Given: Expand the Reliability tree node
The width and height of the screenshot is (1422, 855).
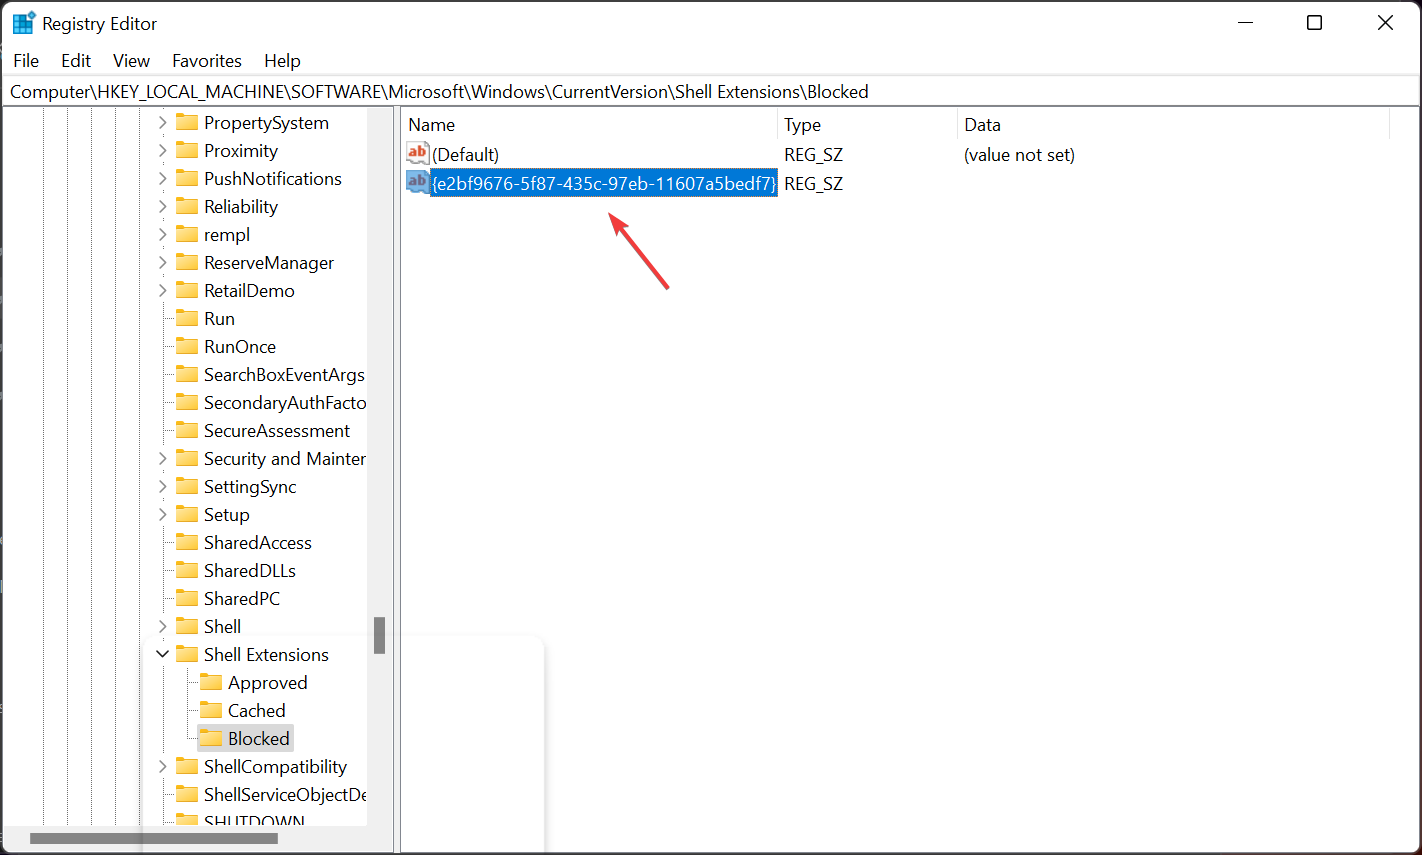Looking at the screenshot, I should pos(163,206).
